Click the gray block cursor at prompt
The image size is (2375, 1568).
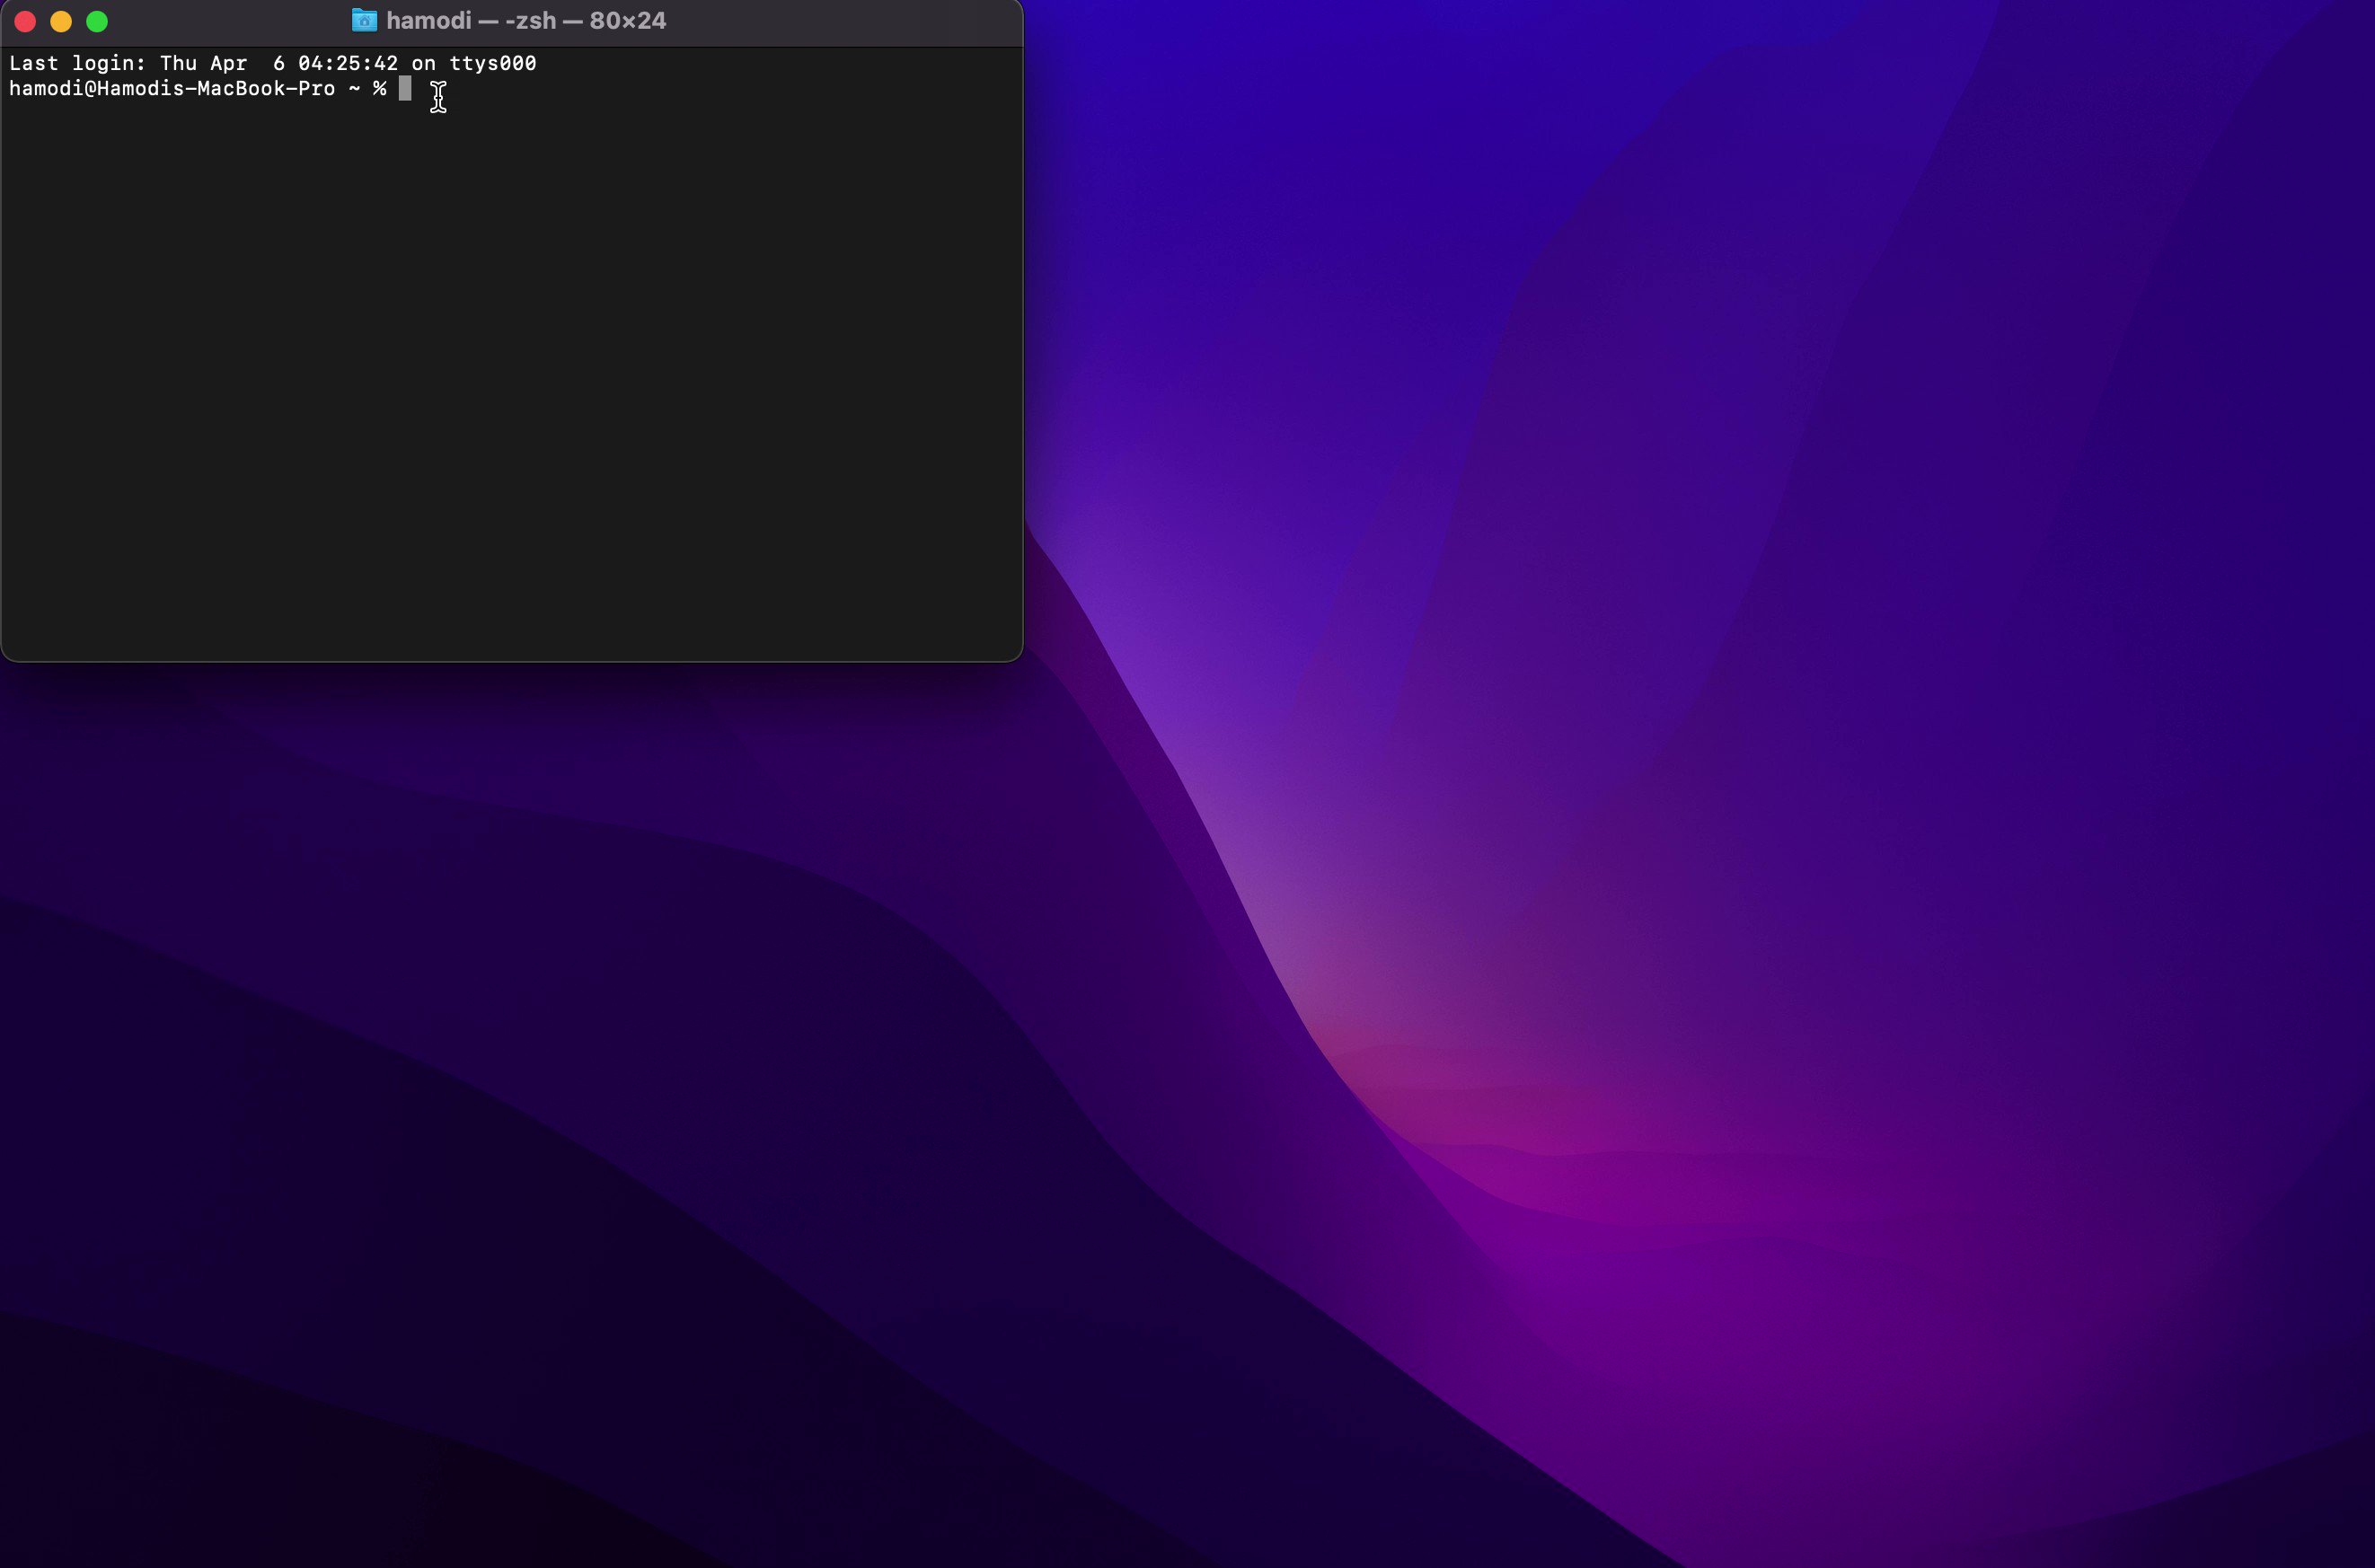(x=405, y=89)
